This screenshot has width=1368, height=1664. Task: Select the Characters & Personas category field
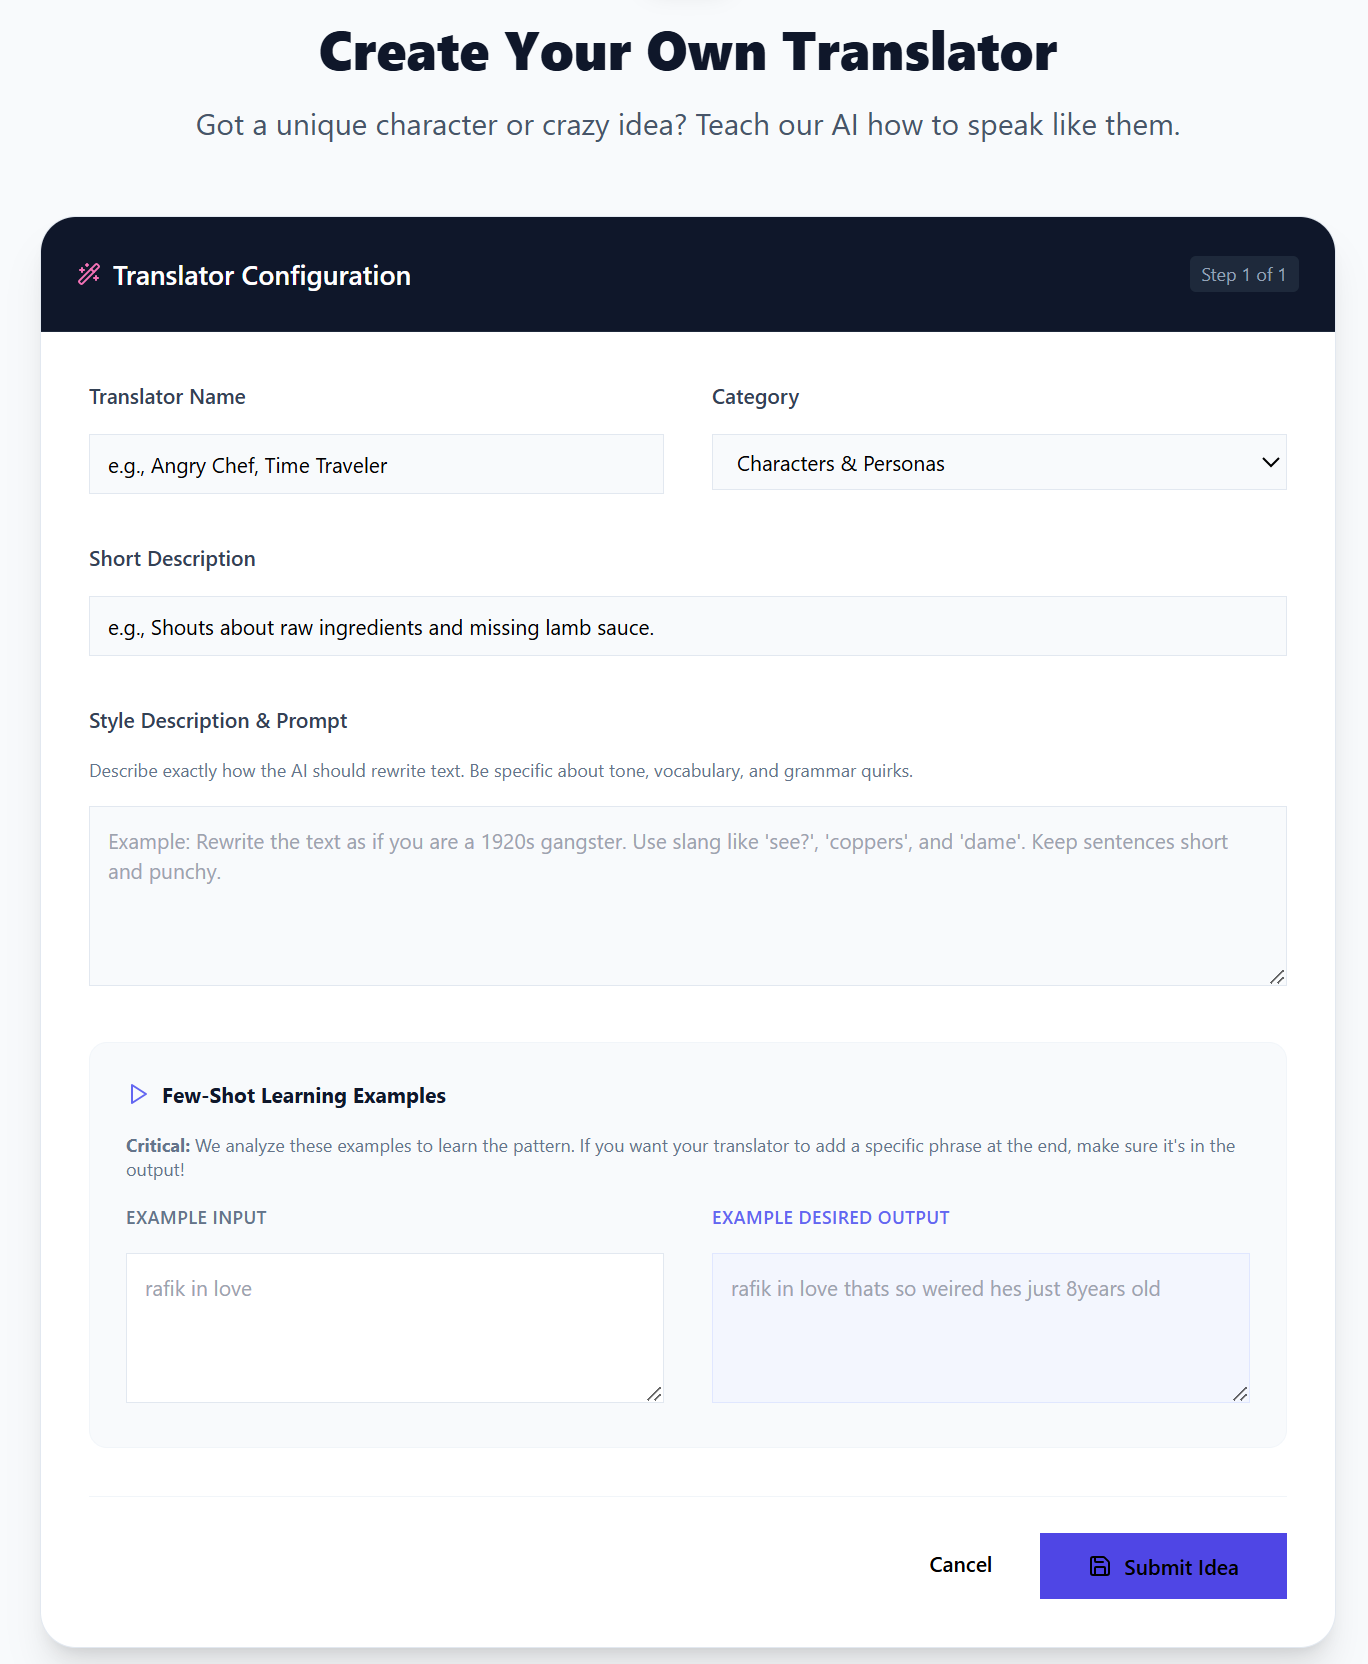(999, 462)
